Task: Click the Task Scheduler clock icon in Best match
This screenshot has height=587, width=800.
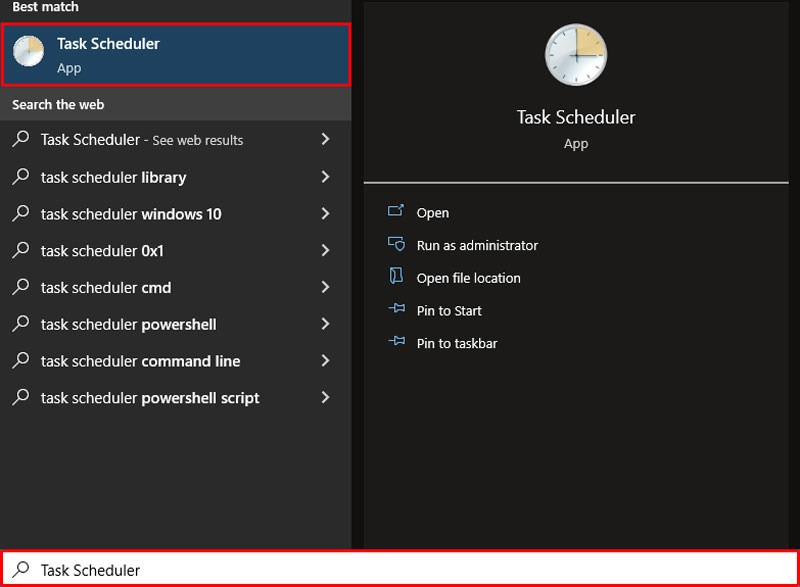Action: [28, 52]
